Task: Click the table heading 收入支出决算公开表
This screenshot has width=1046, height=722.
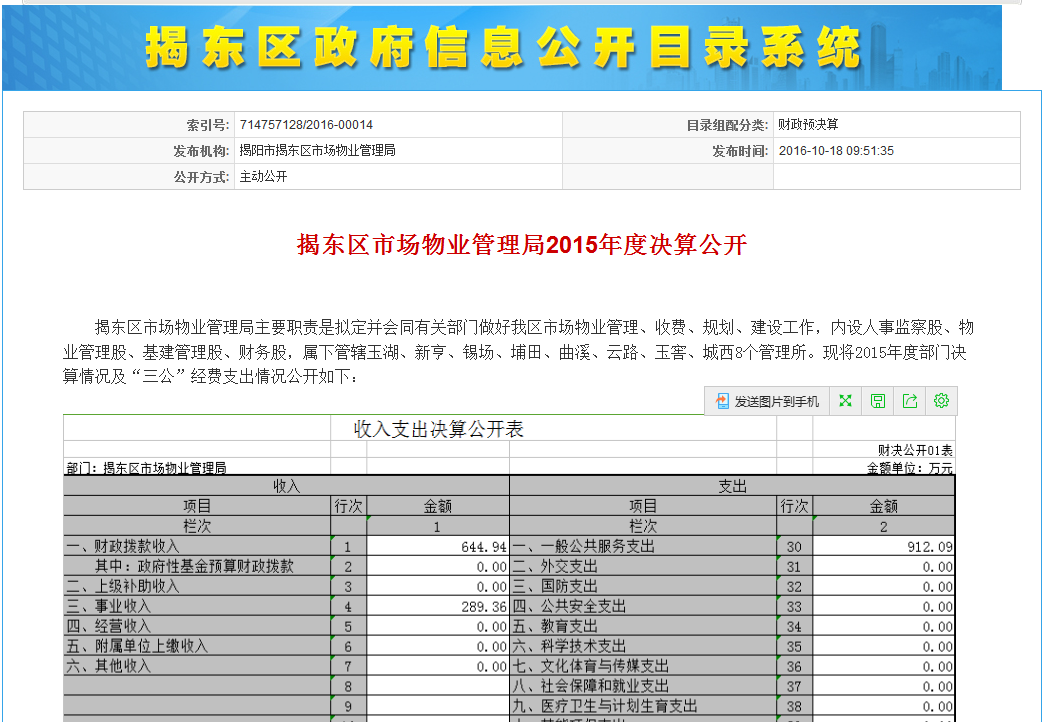Action: (438, 429)
